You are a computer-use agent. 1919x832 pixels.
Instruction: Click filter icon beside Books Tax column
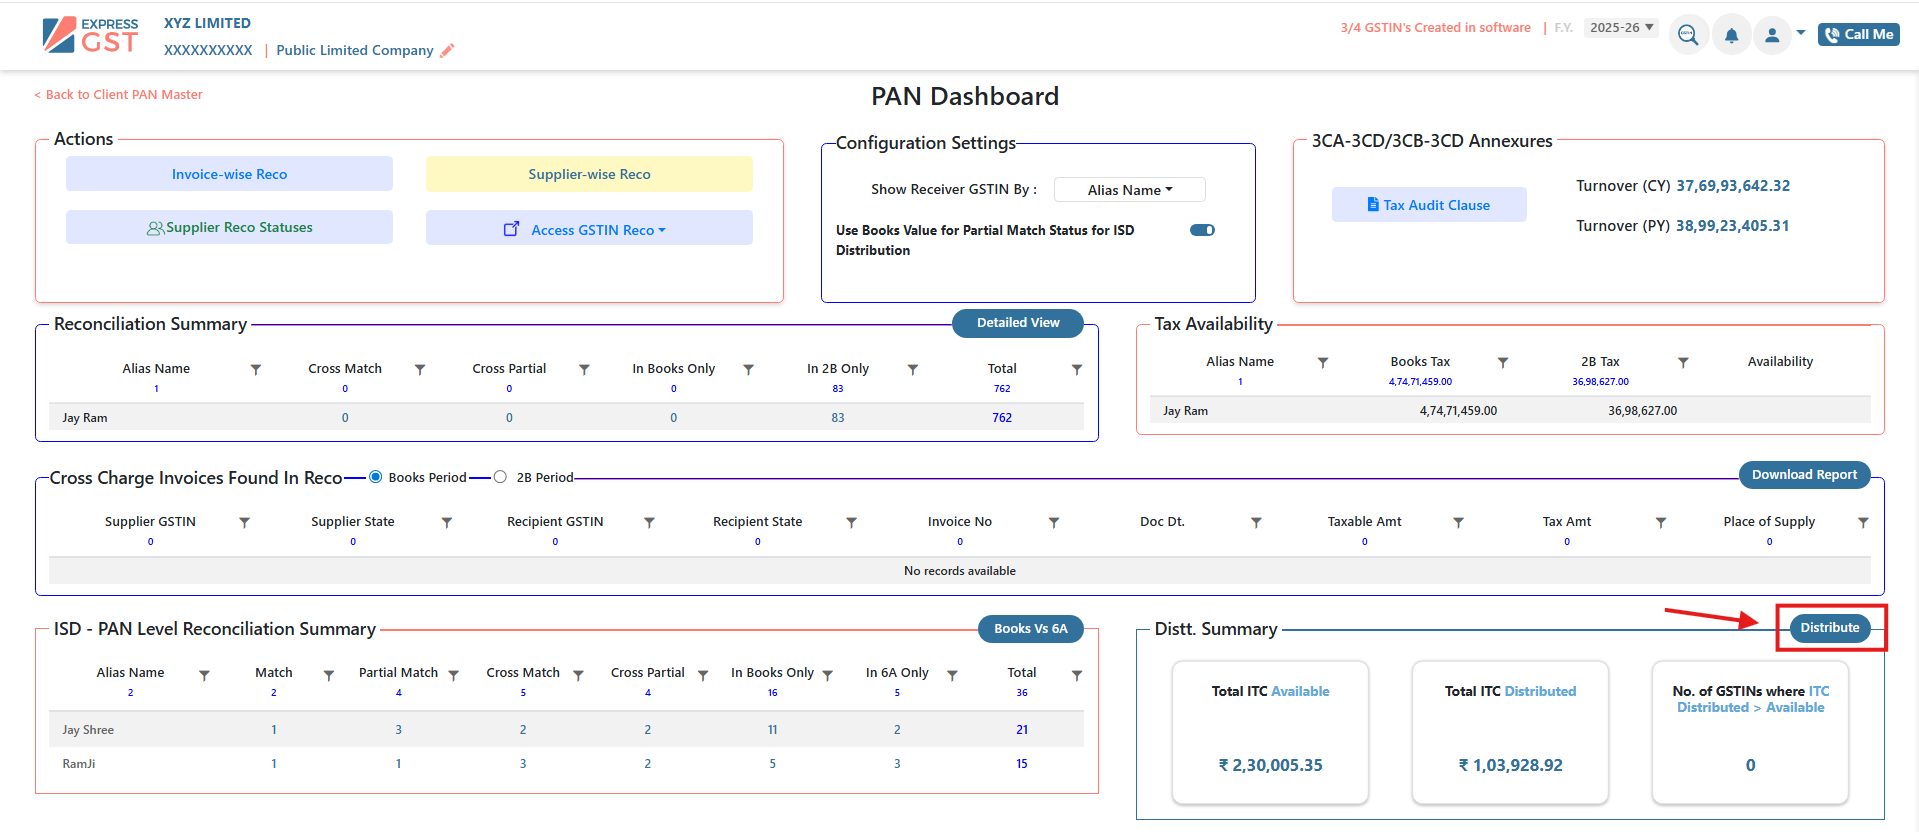coord(1502,363)
